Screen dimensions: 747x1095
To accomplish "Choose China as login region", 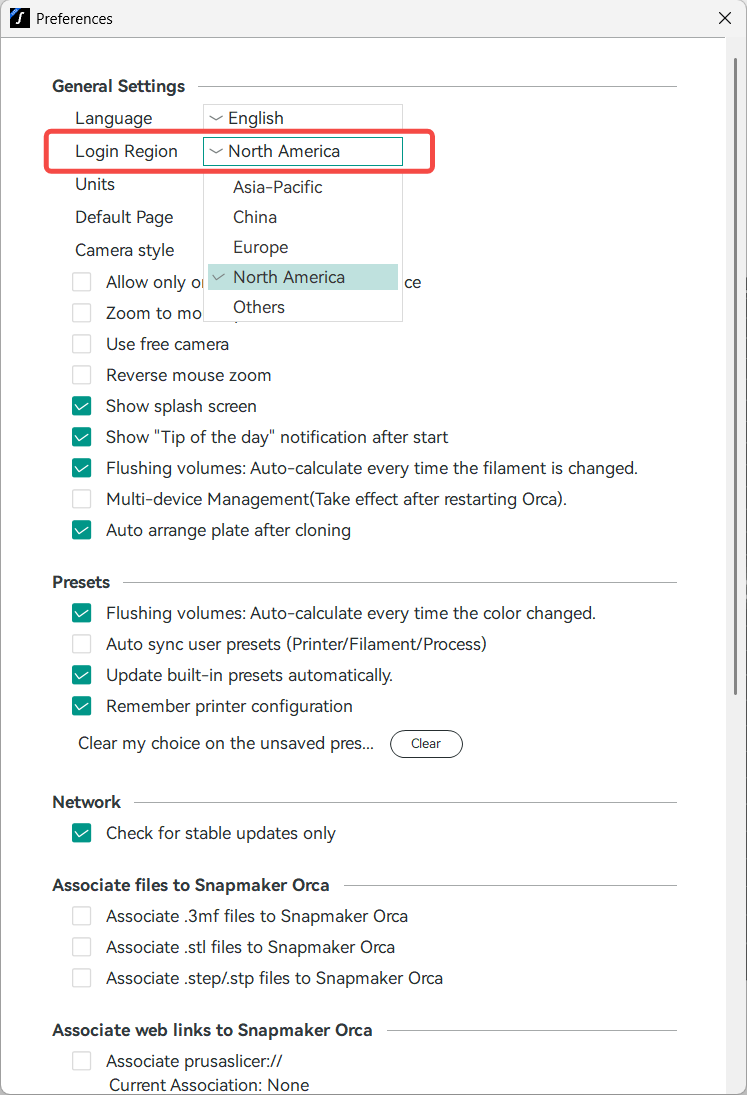I will [x=255, y=217].
